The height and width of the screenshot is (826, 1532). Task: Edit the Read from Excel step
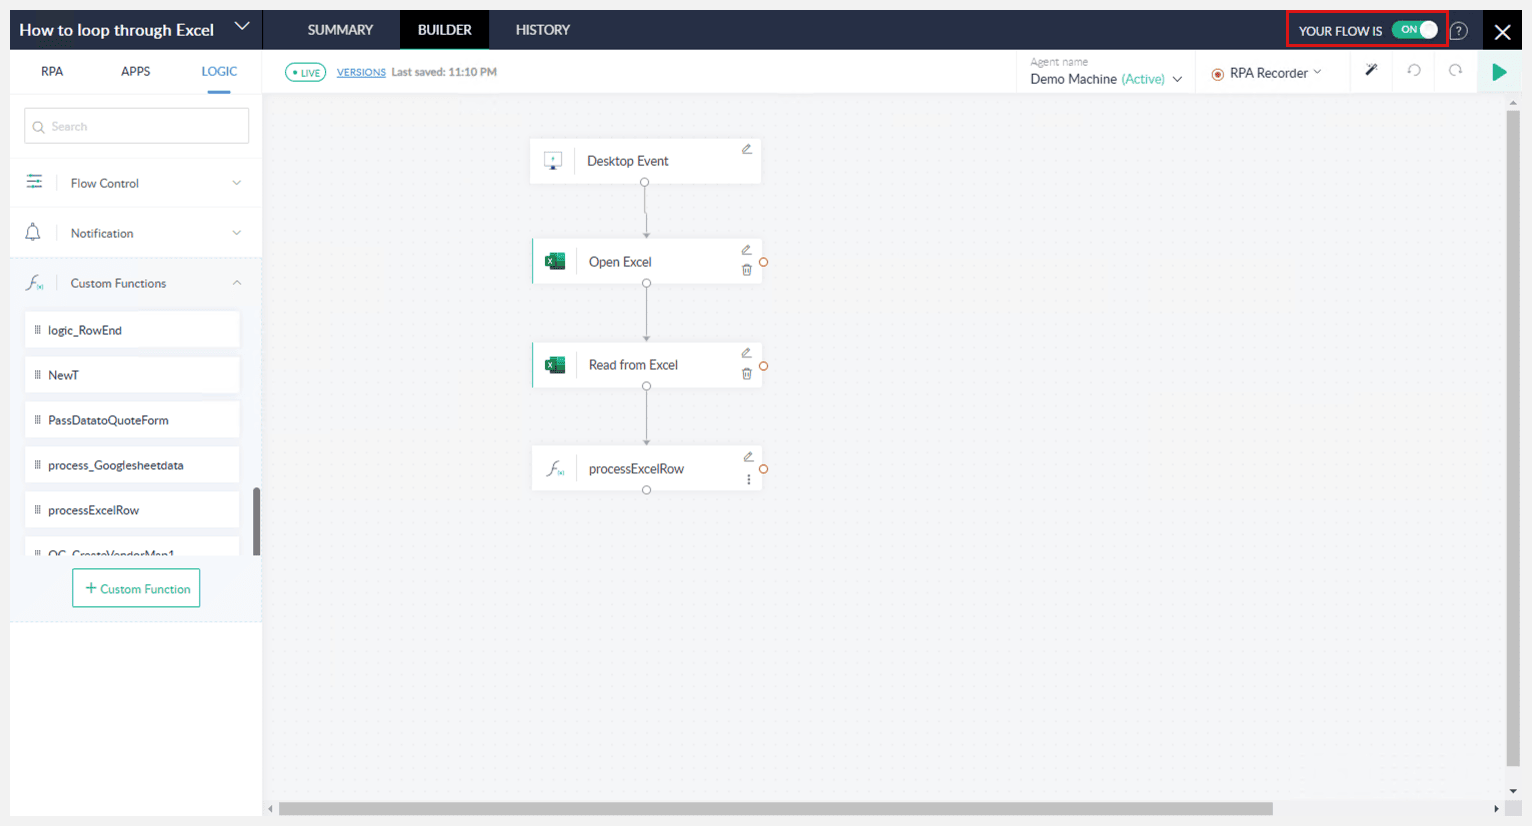[746, 353]
